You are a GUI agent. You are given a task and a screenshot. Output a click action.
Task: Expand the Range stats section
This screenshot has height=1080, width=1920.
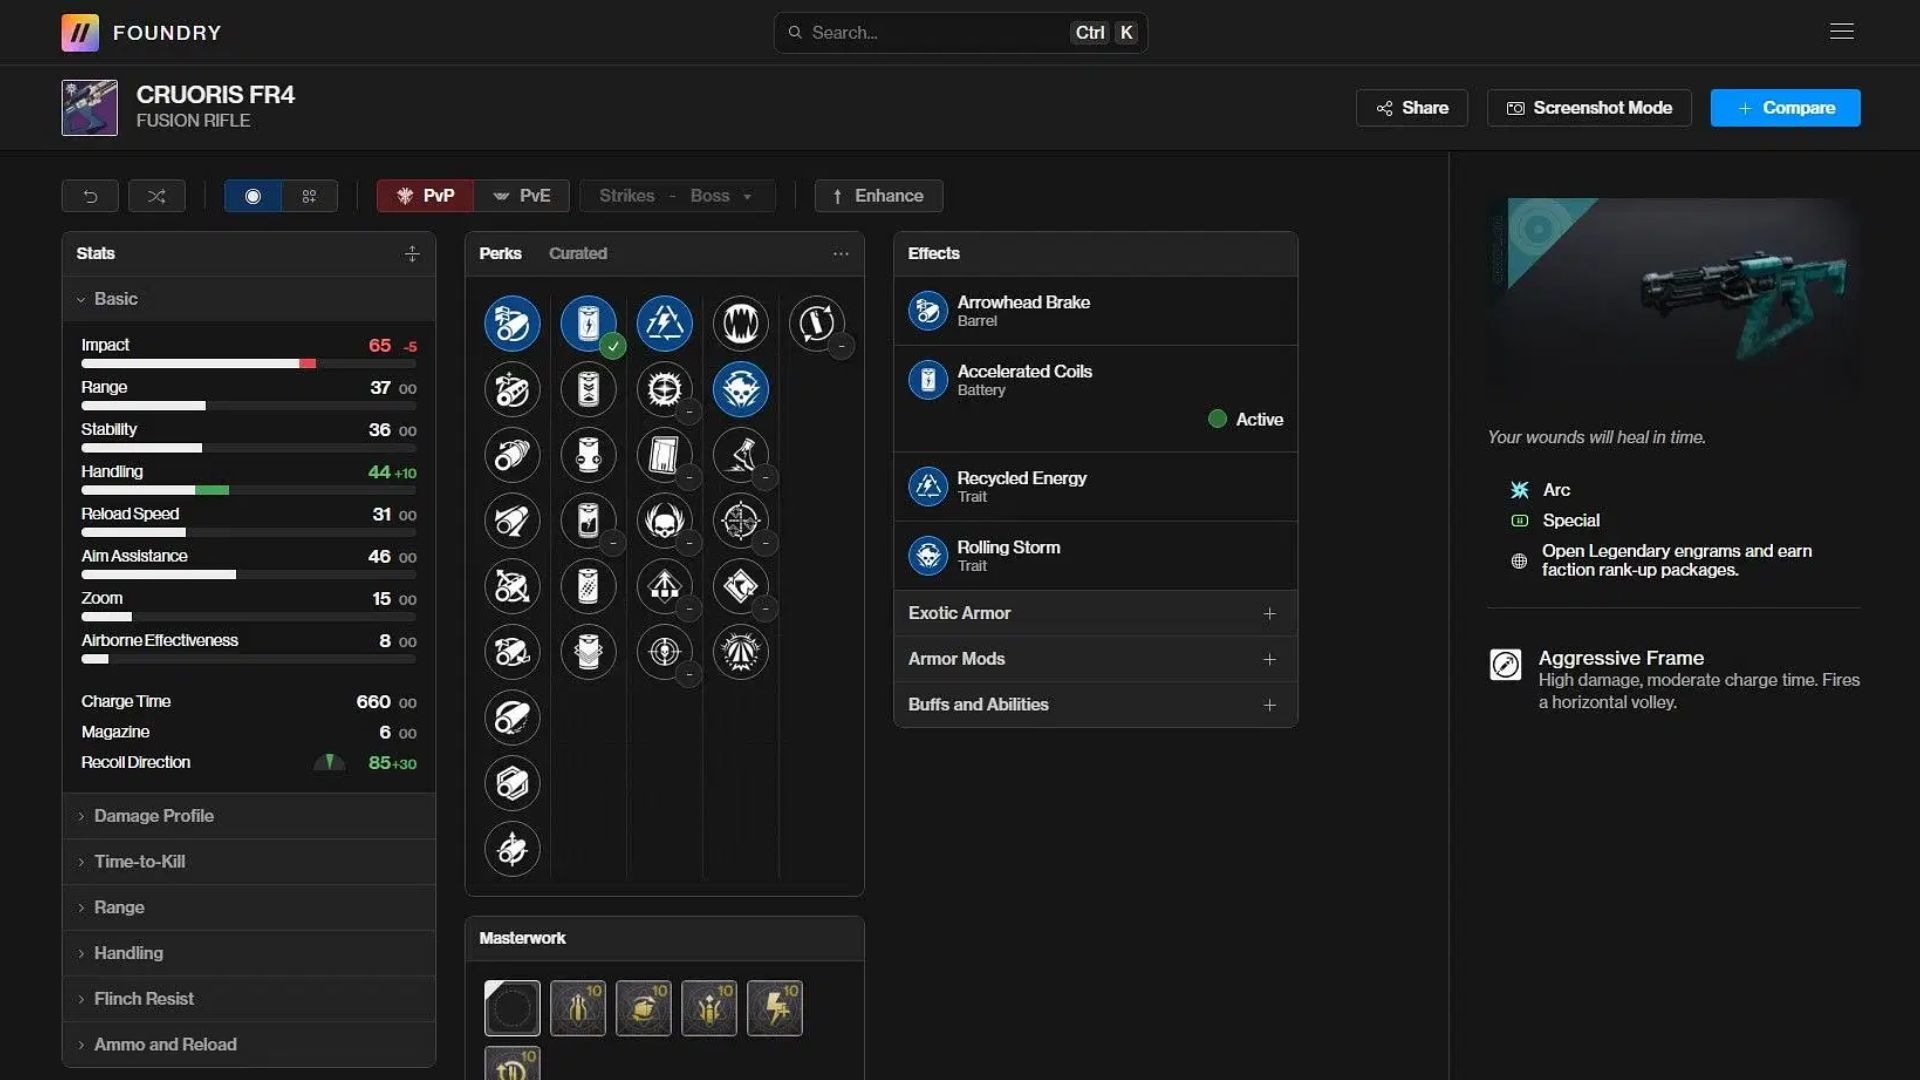tap(248, 908)
